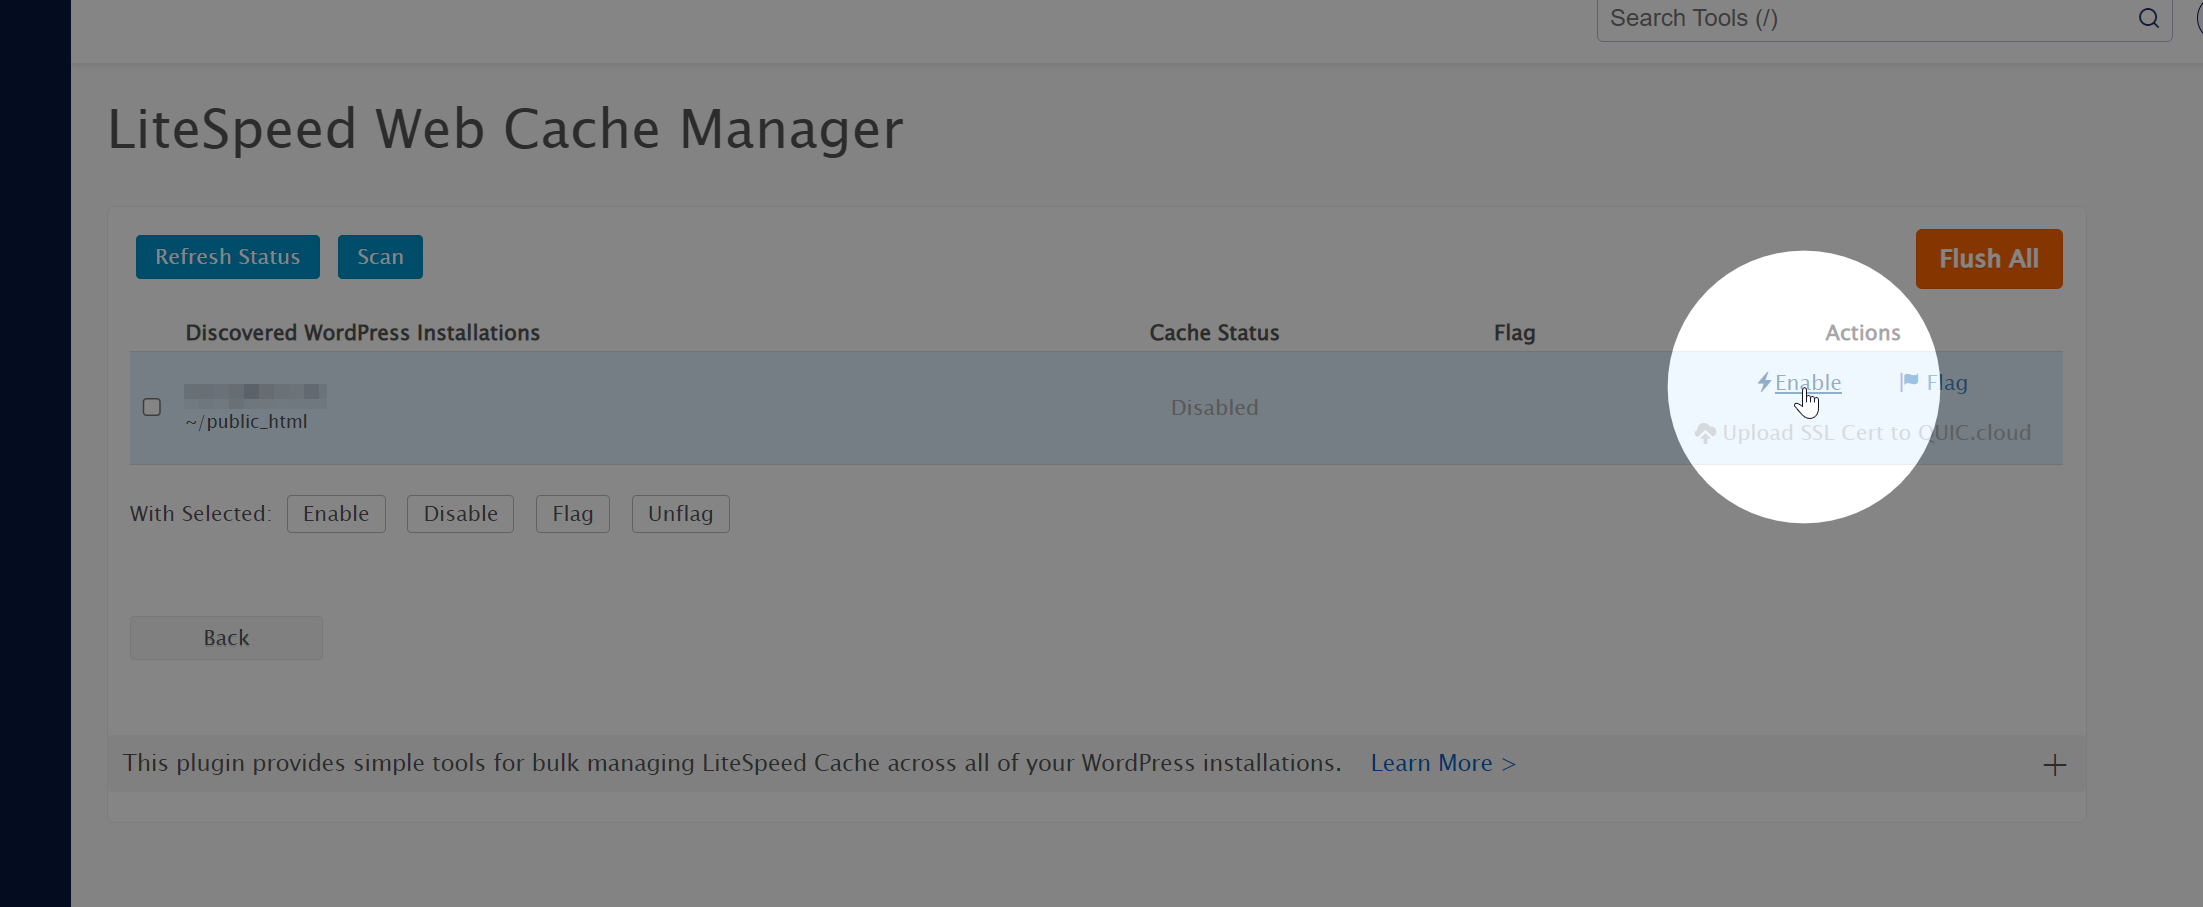
Task: Click With Selected Enable button
Action: click(x=336, y=514)
